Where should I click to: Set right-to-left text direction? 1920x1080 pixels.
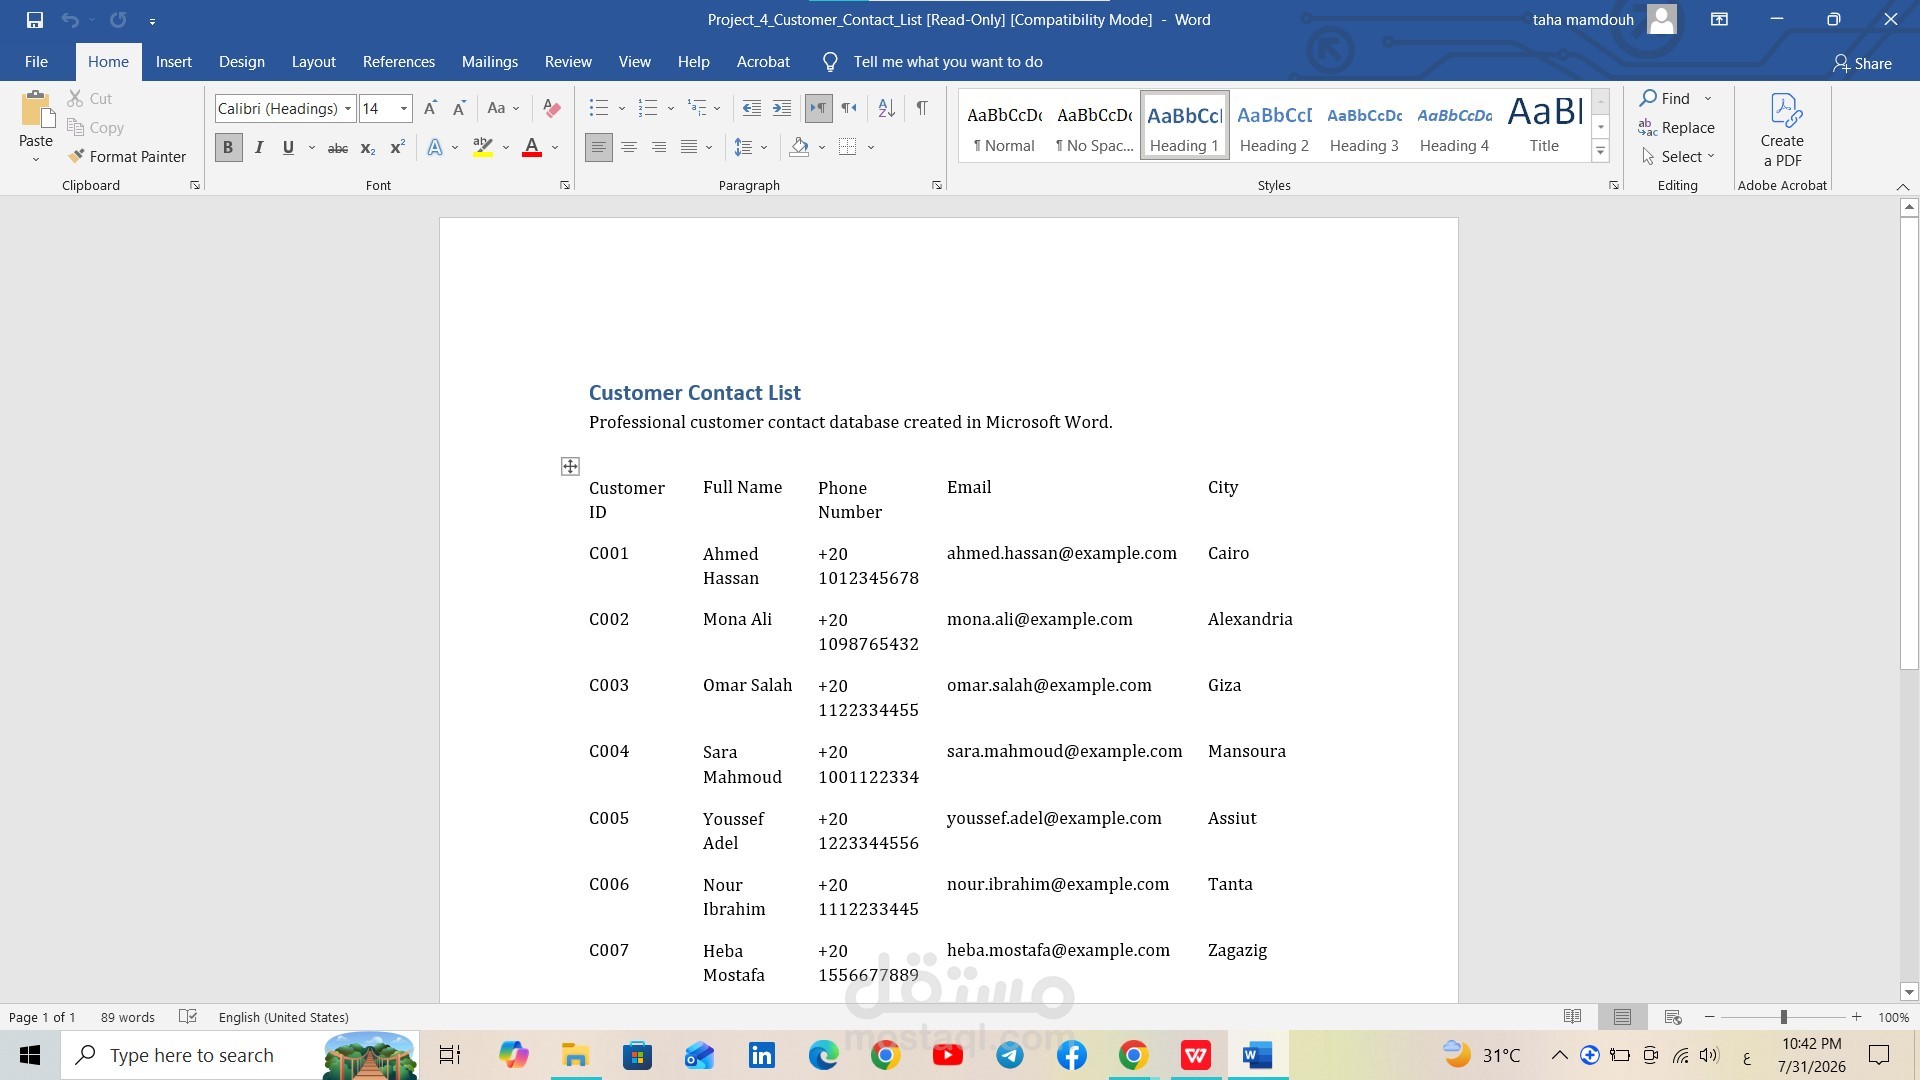click(849, 108)
